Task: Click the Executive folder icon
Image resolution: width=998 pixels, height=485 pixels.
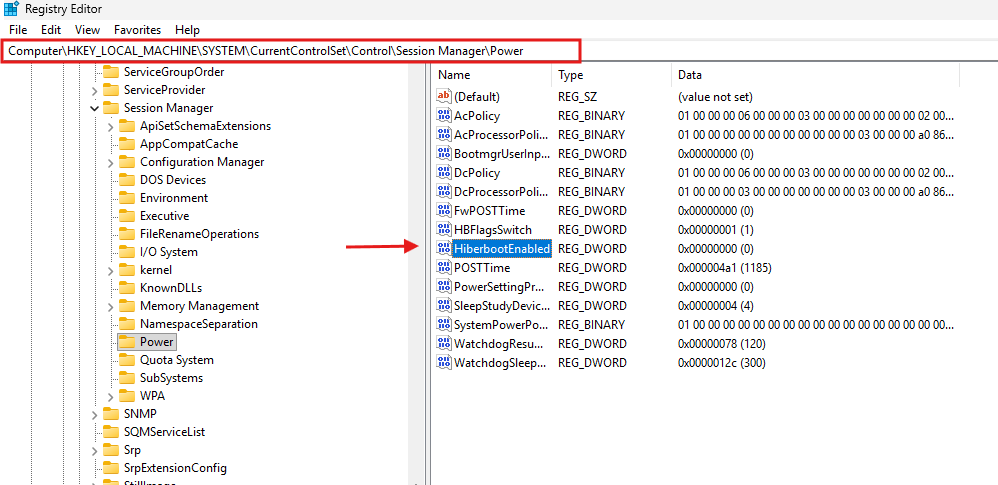Action: tap(127, 216)
